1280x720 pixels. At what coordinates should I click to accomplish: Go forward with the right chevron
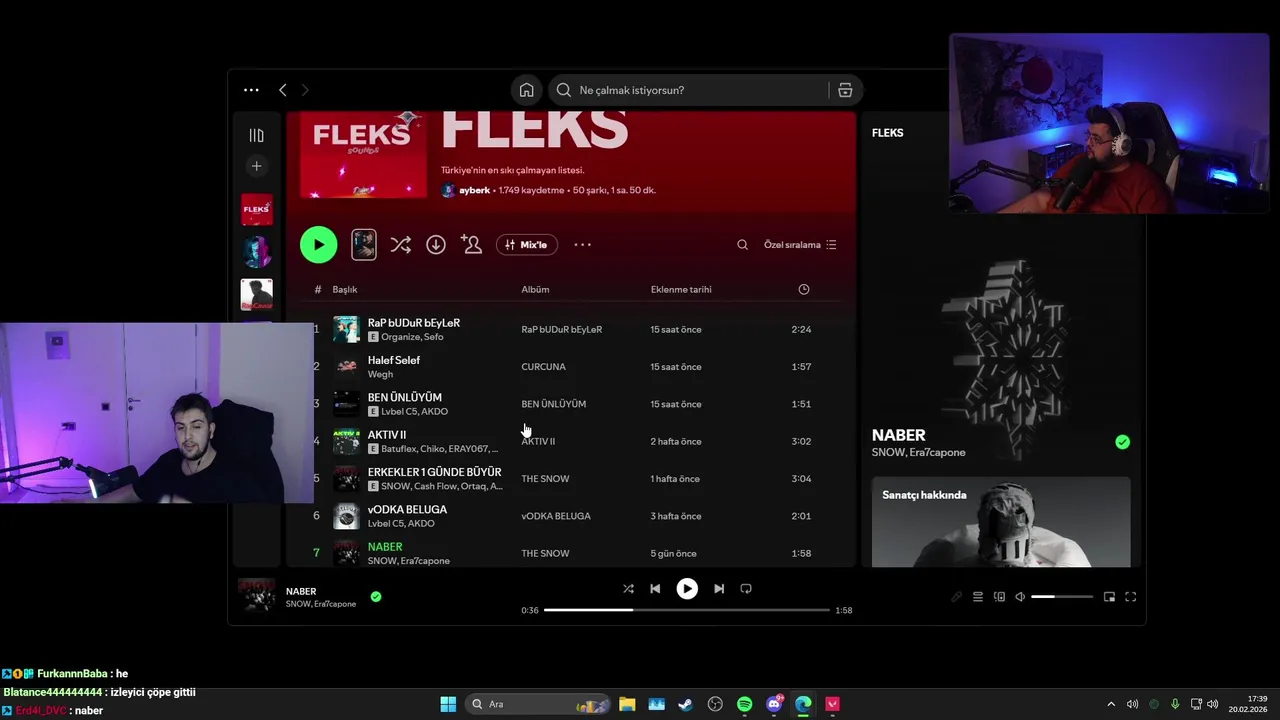pyautogui.click(x=305, y=90)
